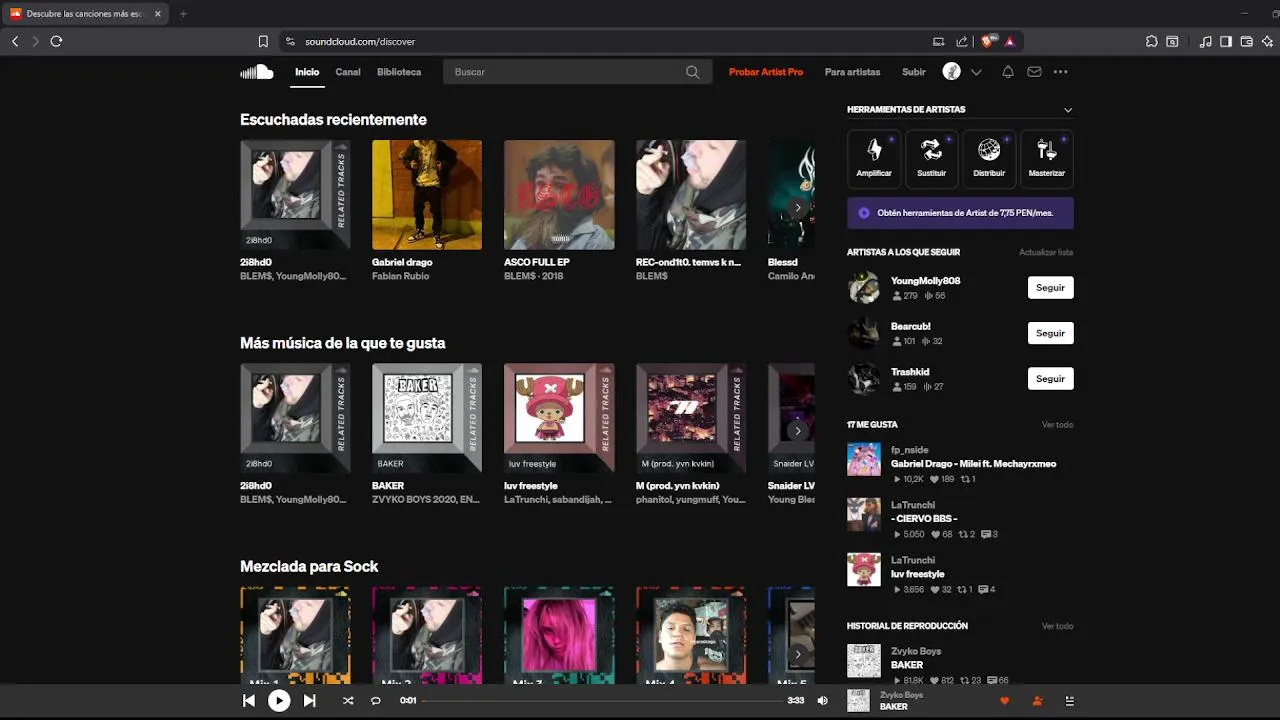Screen dimensions: 1280x720
Task: Share this page from address bar
Action: pos(962,41)
